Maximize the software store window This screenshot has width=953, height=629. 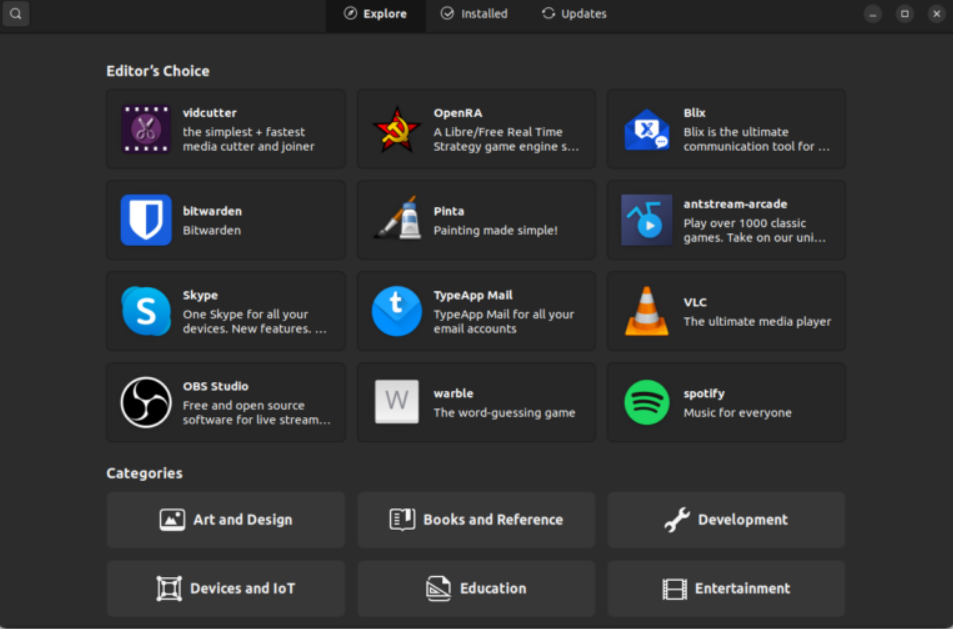point(904,13)
